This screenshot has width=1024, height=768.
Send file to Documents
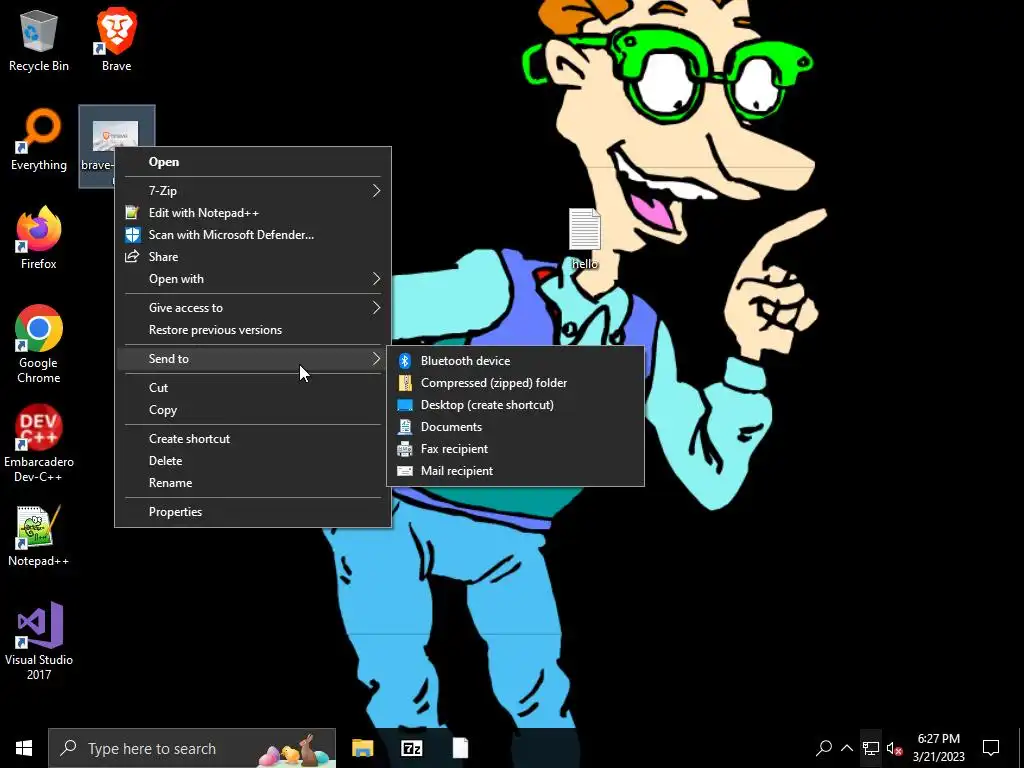[x=515, y=426]
